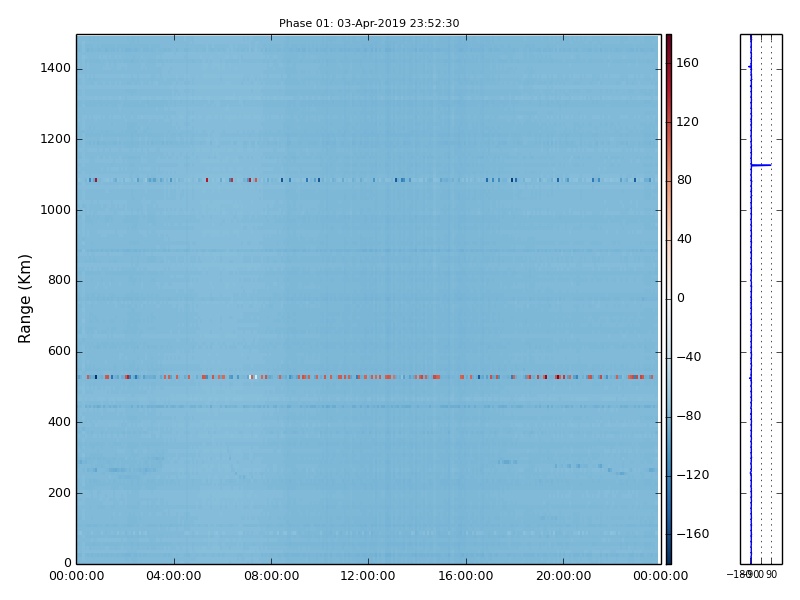
Task: Click the dark red top of the colorbar
Action: (669, 41)
